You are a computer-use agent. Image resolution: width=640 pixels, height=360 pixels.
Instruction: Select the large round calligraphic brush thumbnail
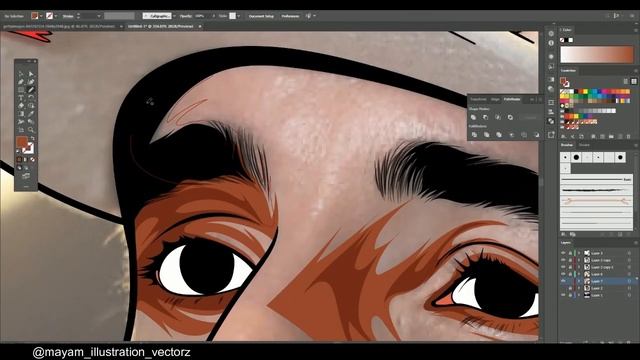(576, 157)
